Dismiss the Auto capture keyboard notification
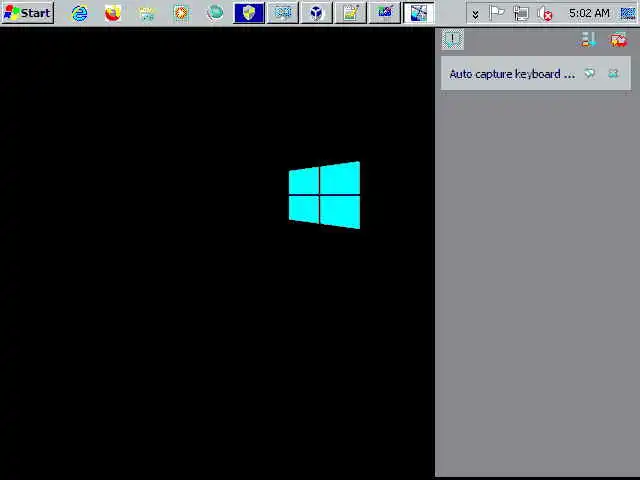The height and width of the screenshot is (480, 640). [613, 73]
